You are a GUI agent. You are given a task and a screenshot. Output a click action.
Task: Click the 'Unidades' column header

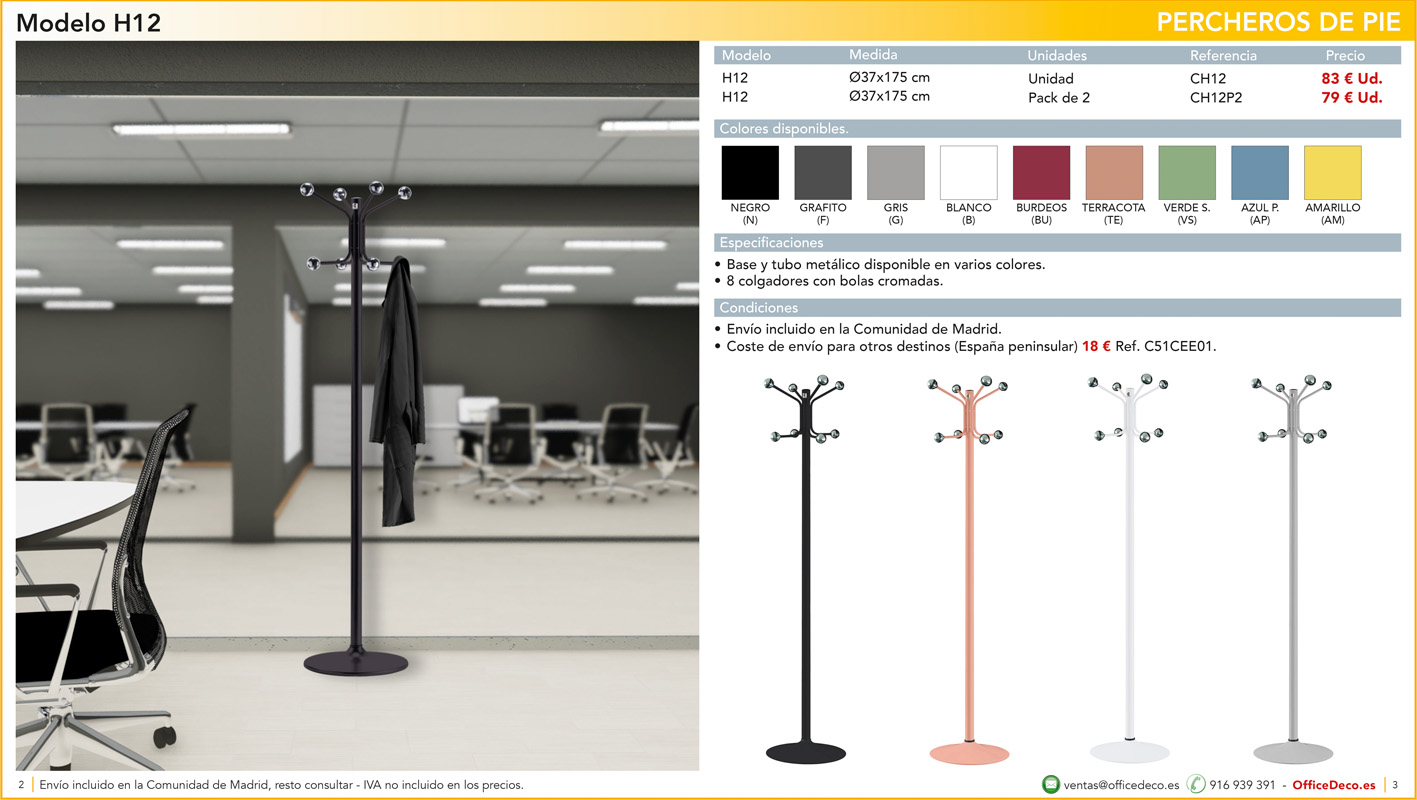[1057, 55]
